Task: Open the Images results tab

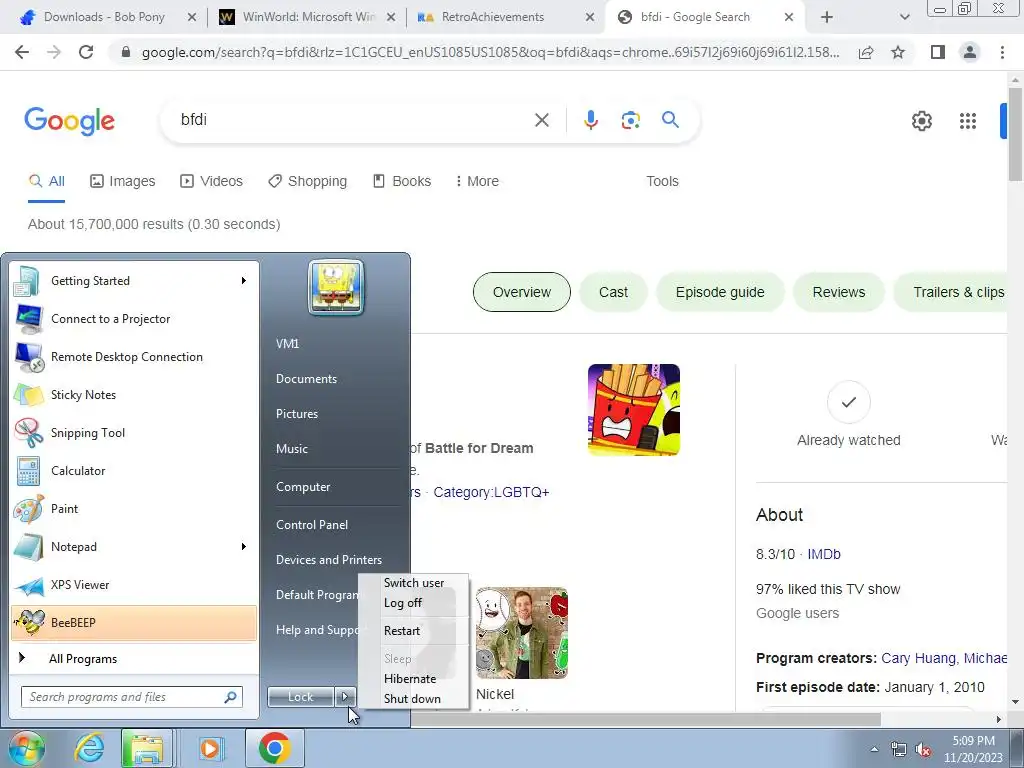Action: (x=122, y=181)
